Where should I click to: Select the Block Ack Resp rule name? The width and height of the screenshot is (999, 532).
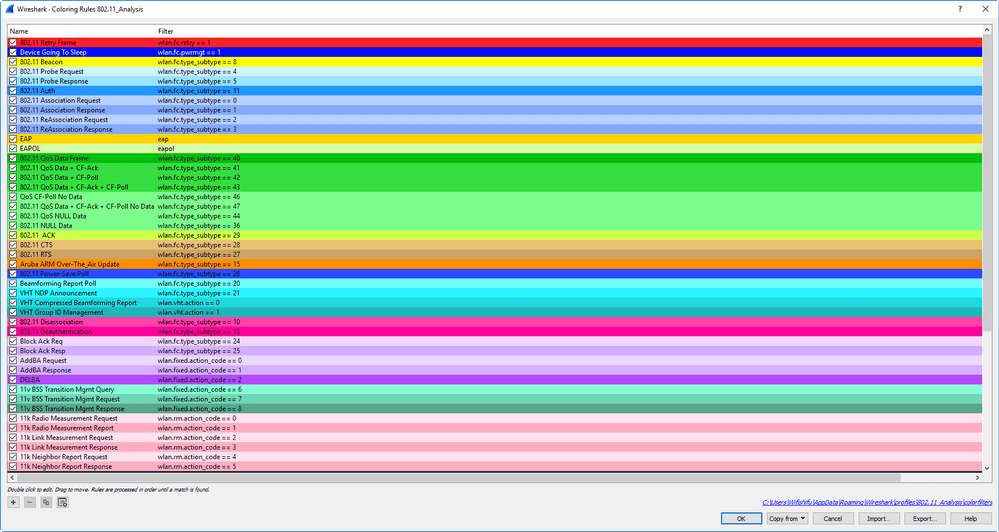[43, 351]
